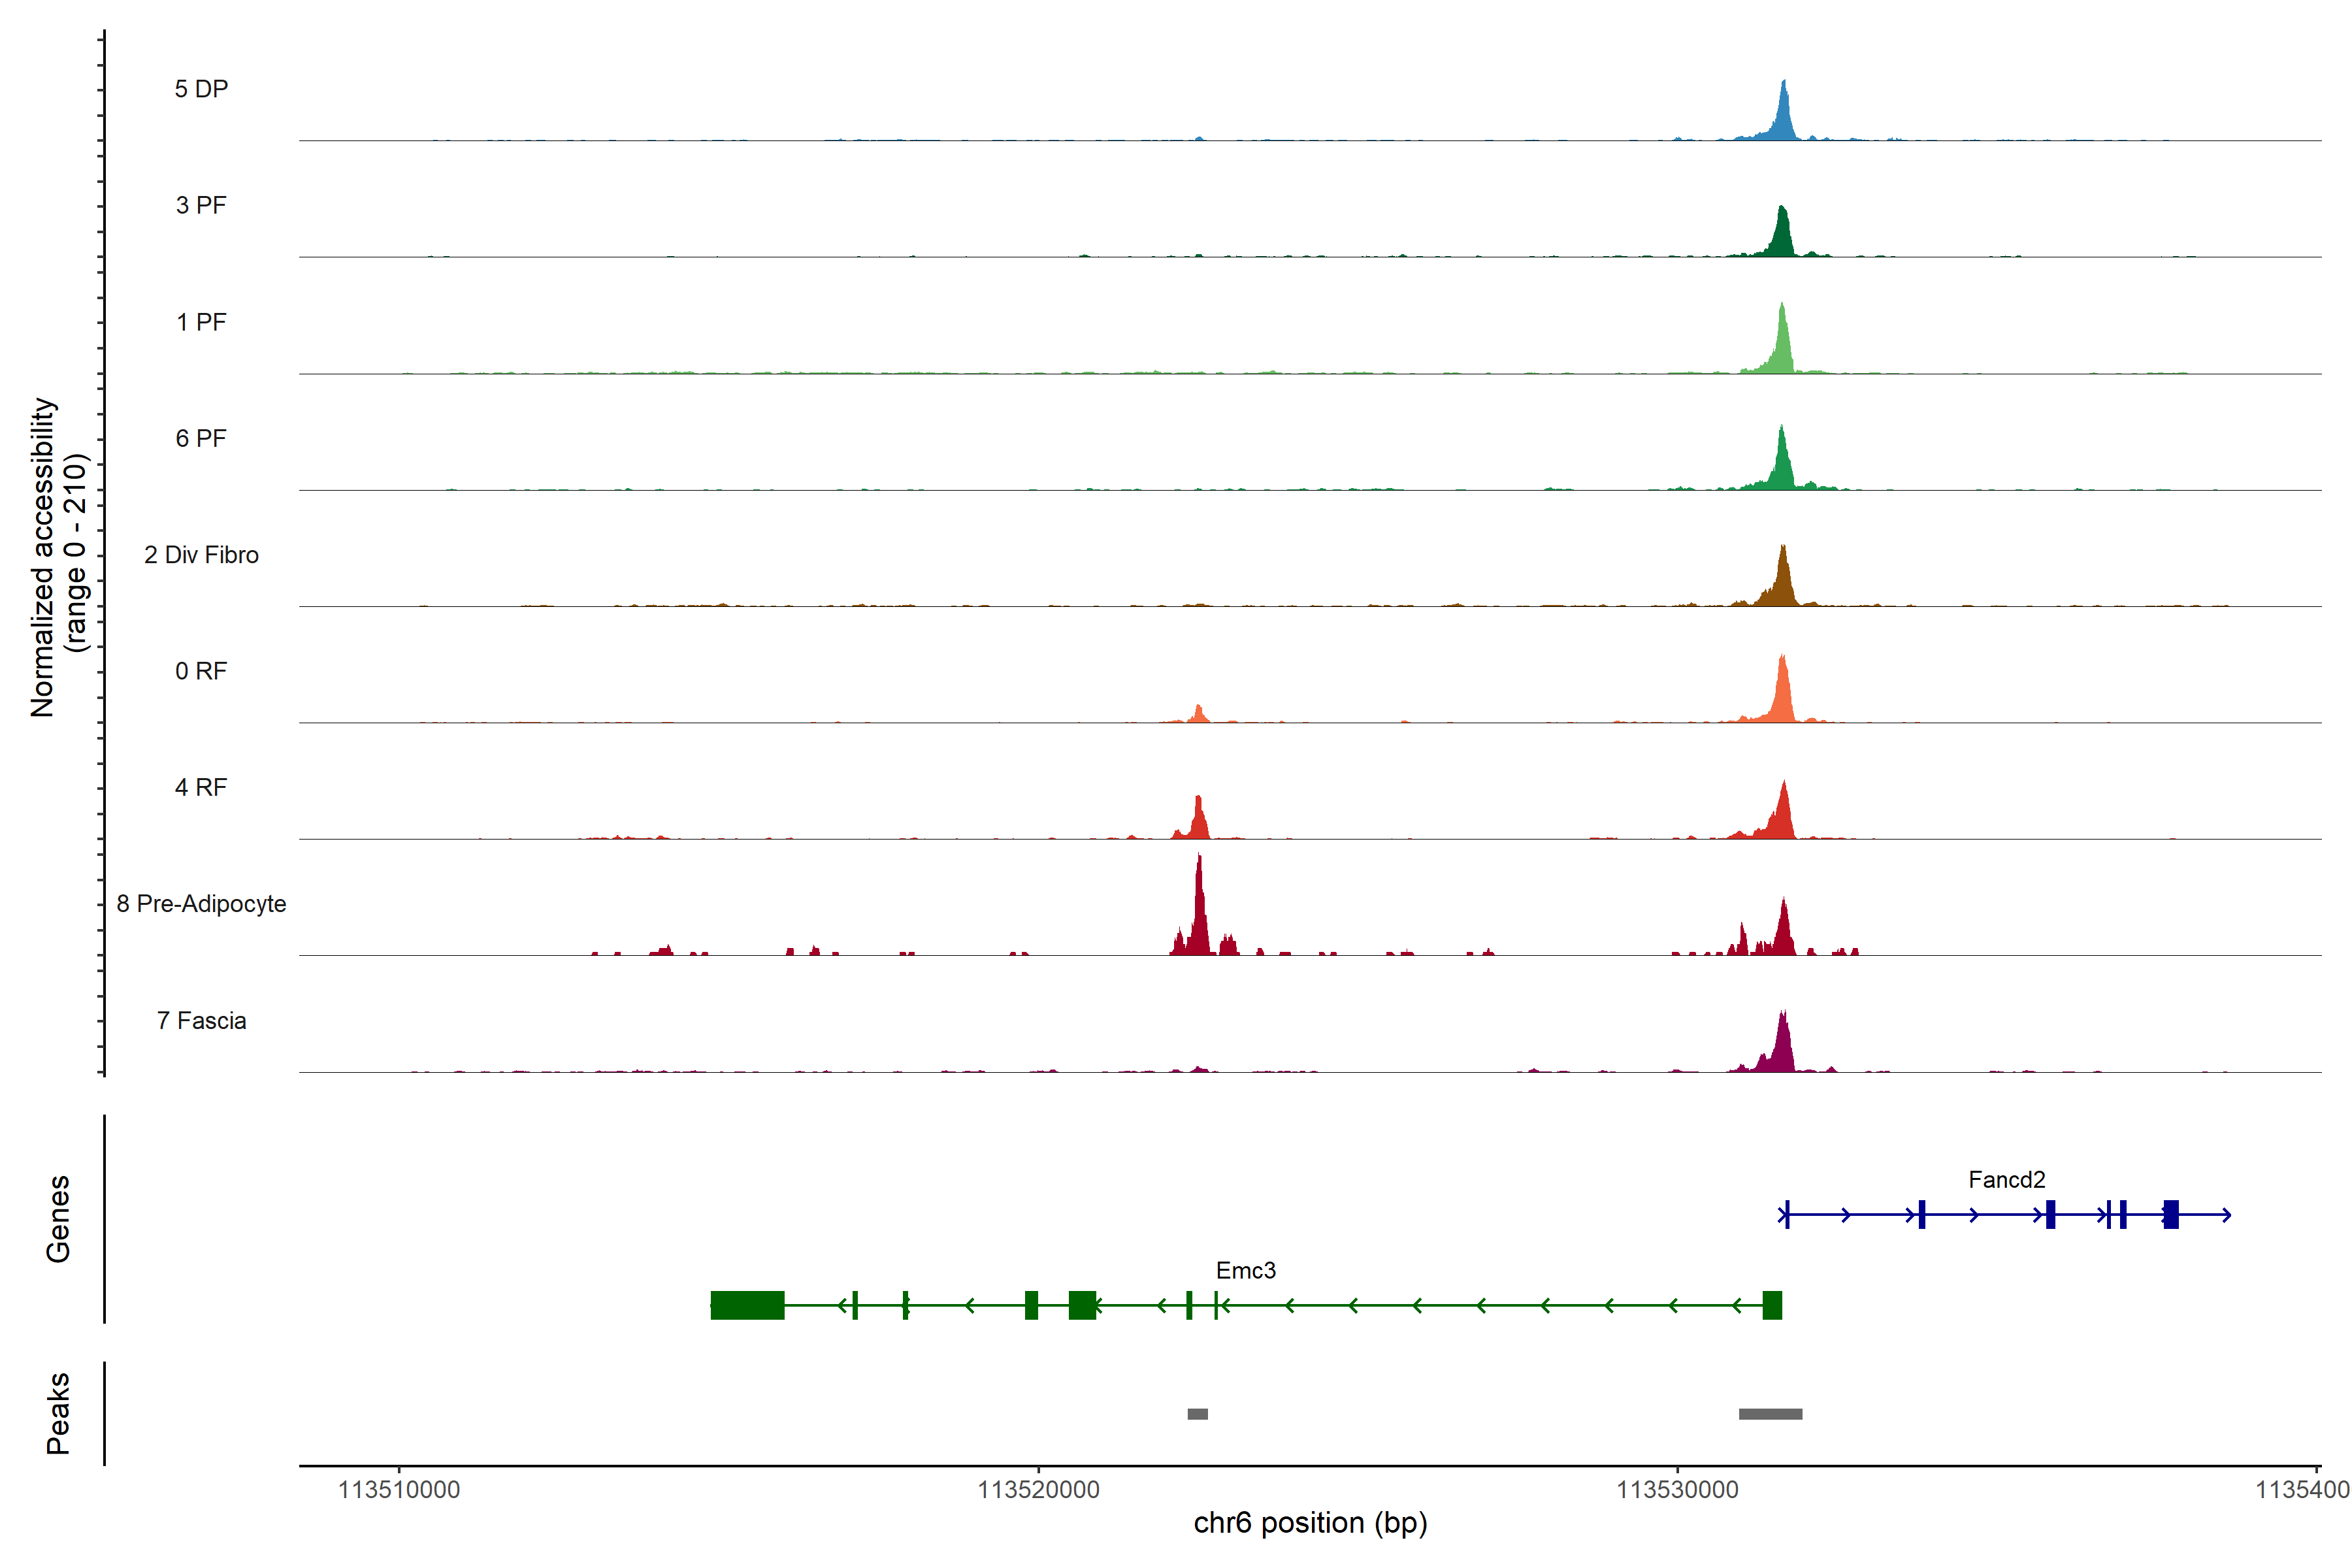Click the 113530000 axis tick label
The height and width of the screenshot is (1568, 2352).
pyautogui.click(x=1677, y=1489)
